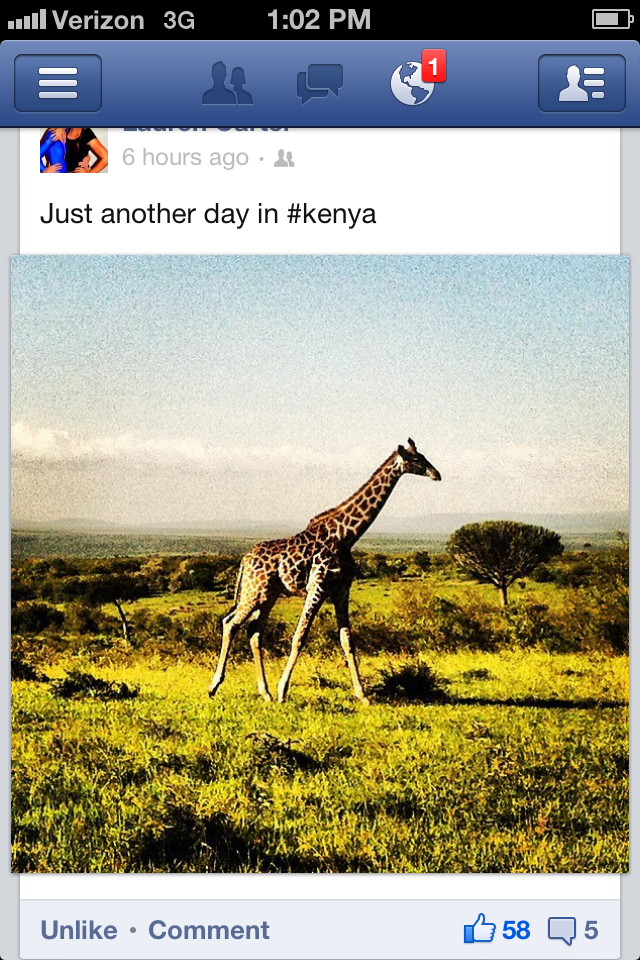The height and width of the screenshot is (960, 640).
Task: Open the messages chat bubbles icon
Action: click(320, 84)
